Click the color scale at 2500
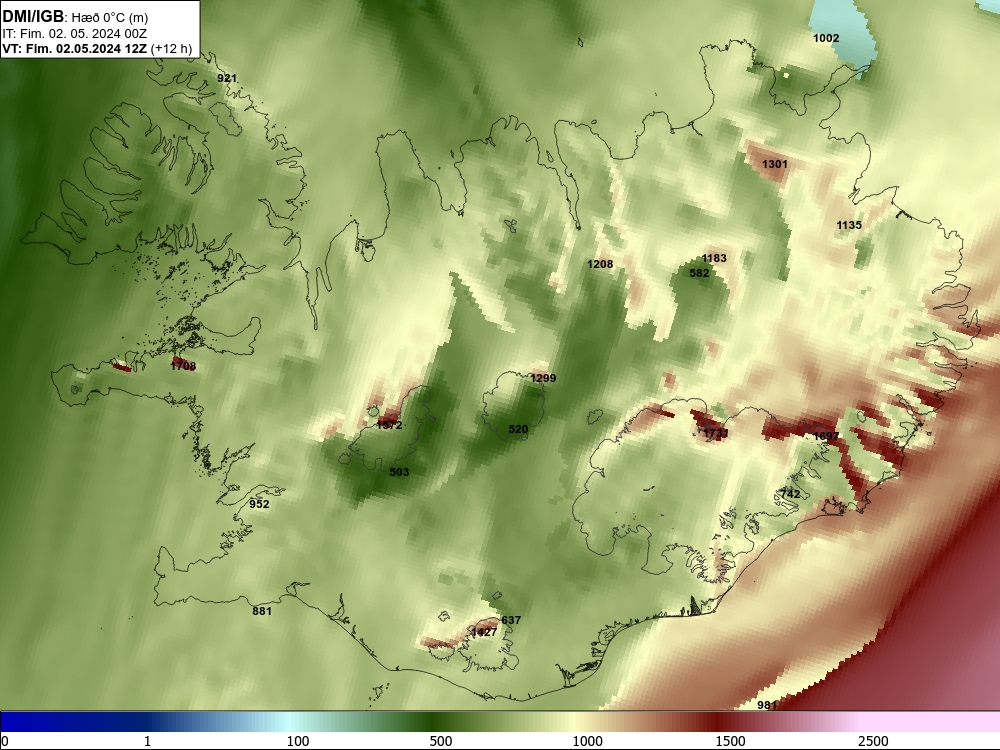 pyautogui.click(x=873, y=741)
